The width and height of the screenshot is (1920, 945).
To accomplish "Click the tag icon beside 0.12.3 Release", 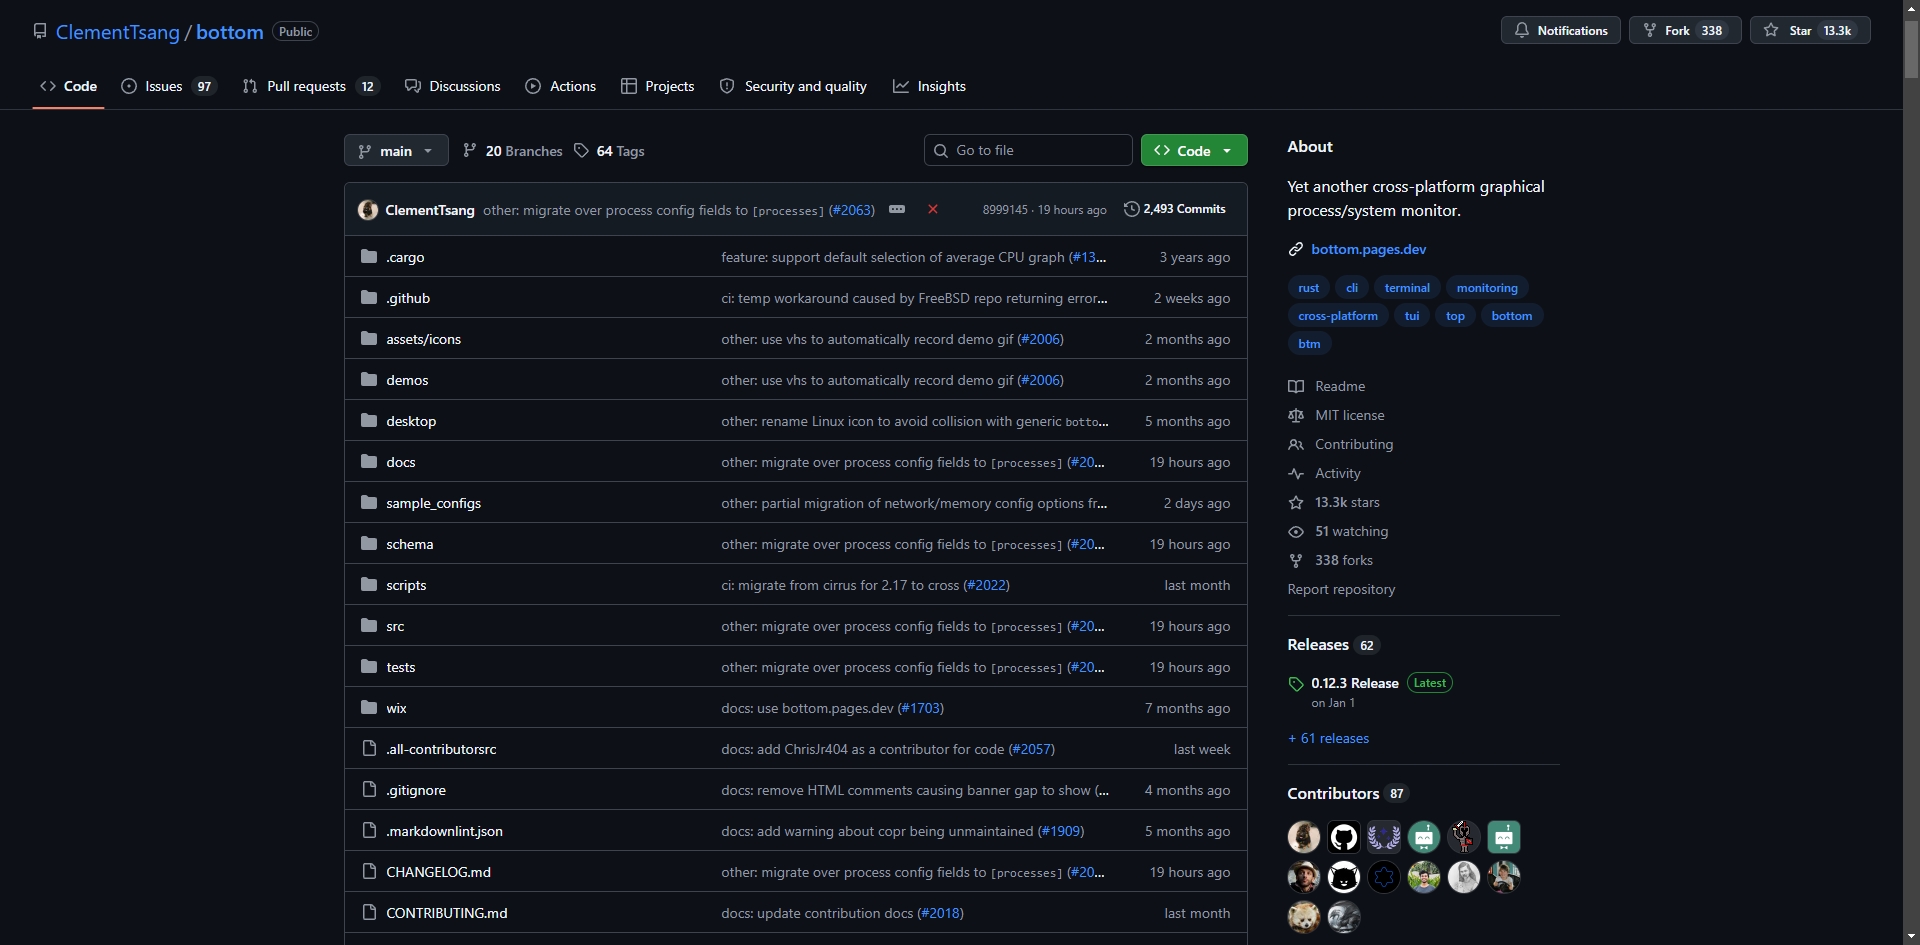I will coord(1296,684).
